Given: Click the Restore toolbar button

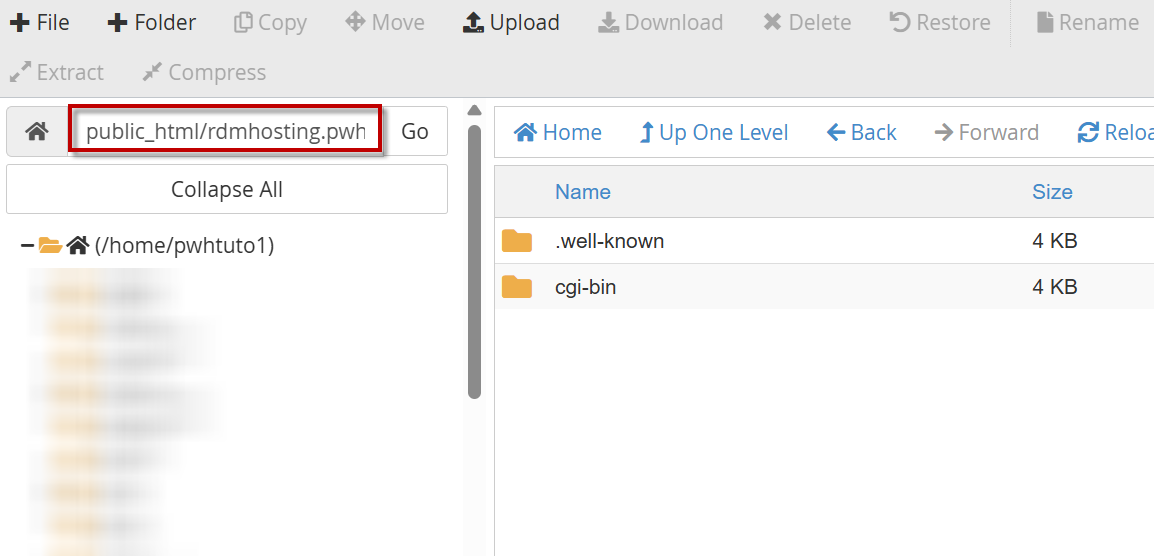Looking at the screenshot, I should [940, 22].
